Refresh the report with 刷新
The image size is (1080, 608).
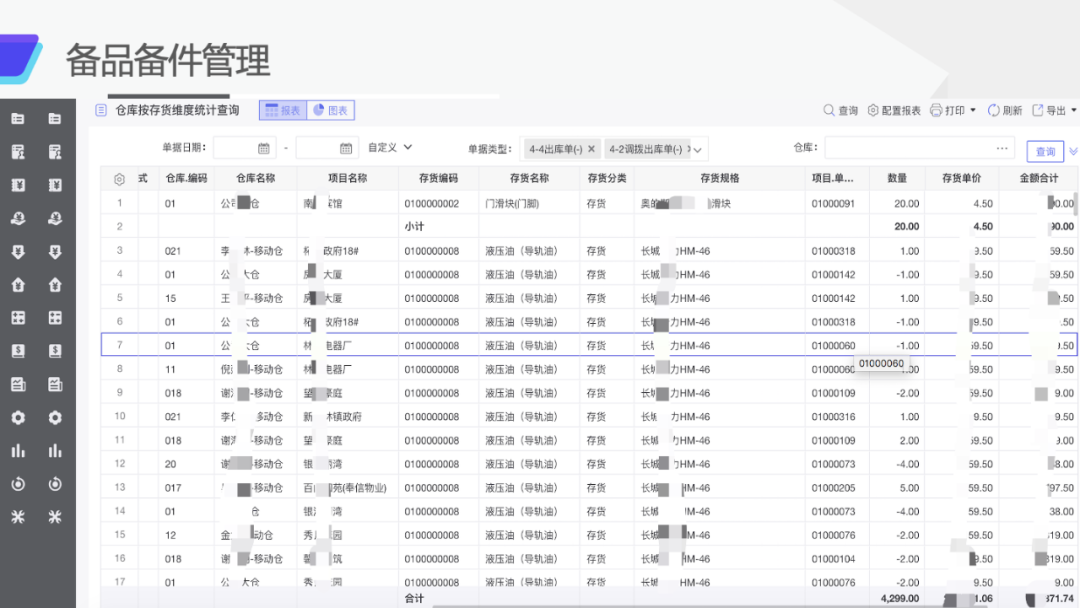993,110
